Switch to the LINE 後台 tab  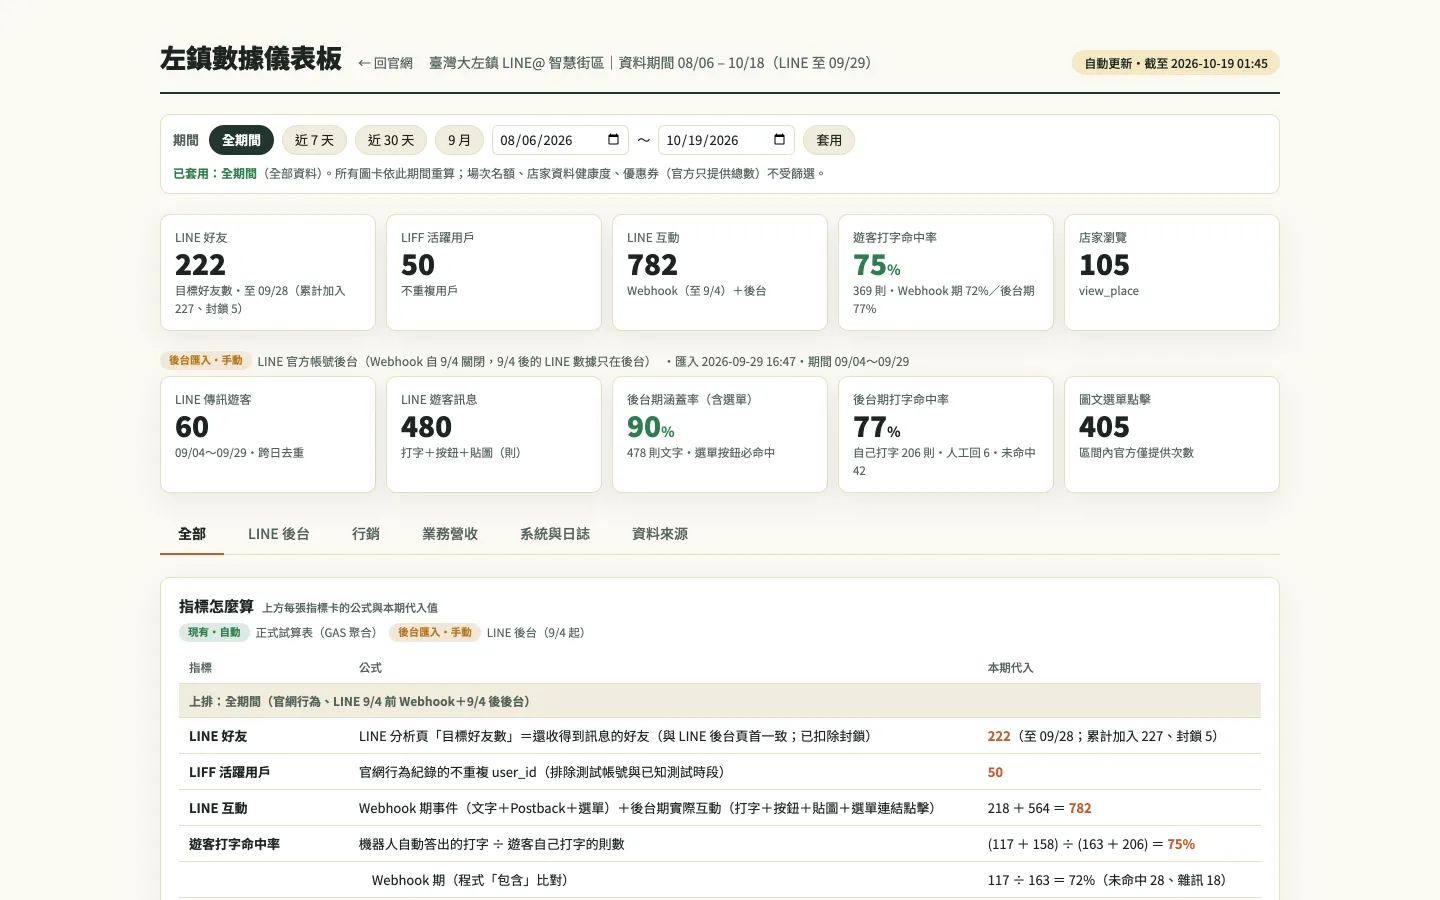[279, 534]
